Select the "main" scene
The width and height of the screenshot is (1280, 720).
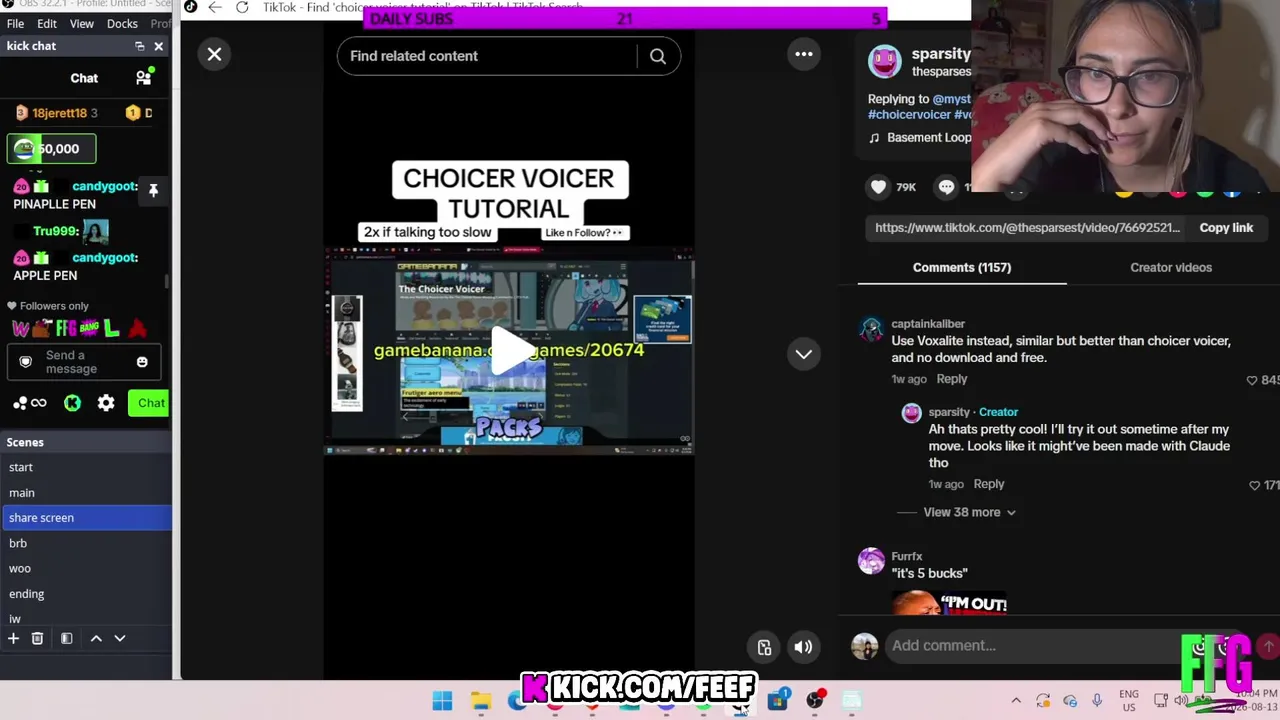tap(86, 493)
